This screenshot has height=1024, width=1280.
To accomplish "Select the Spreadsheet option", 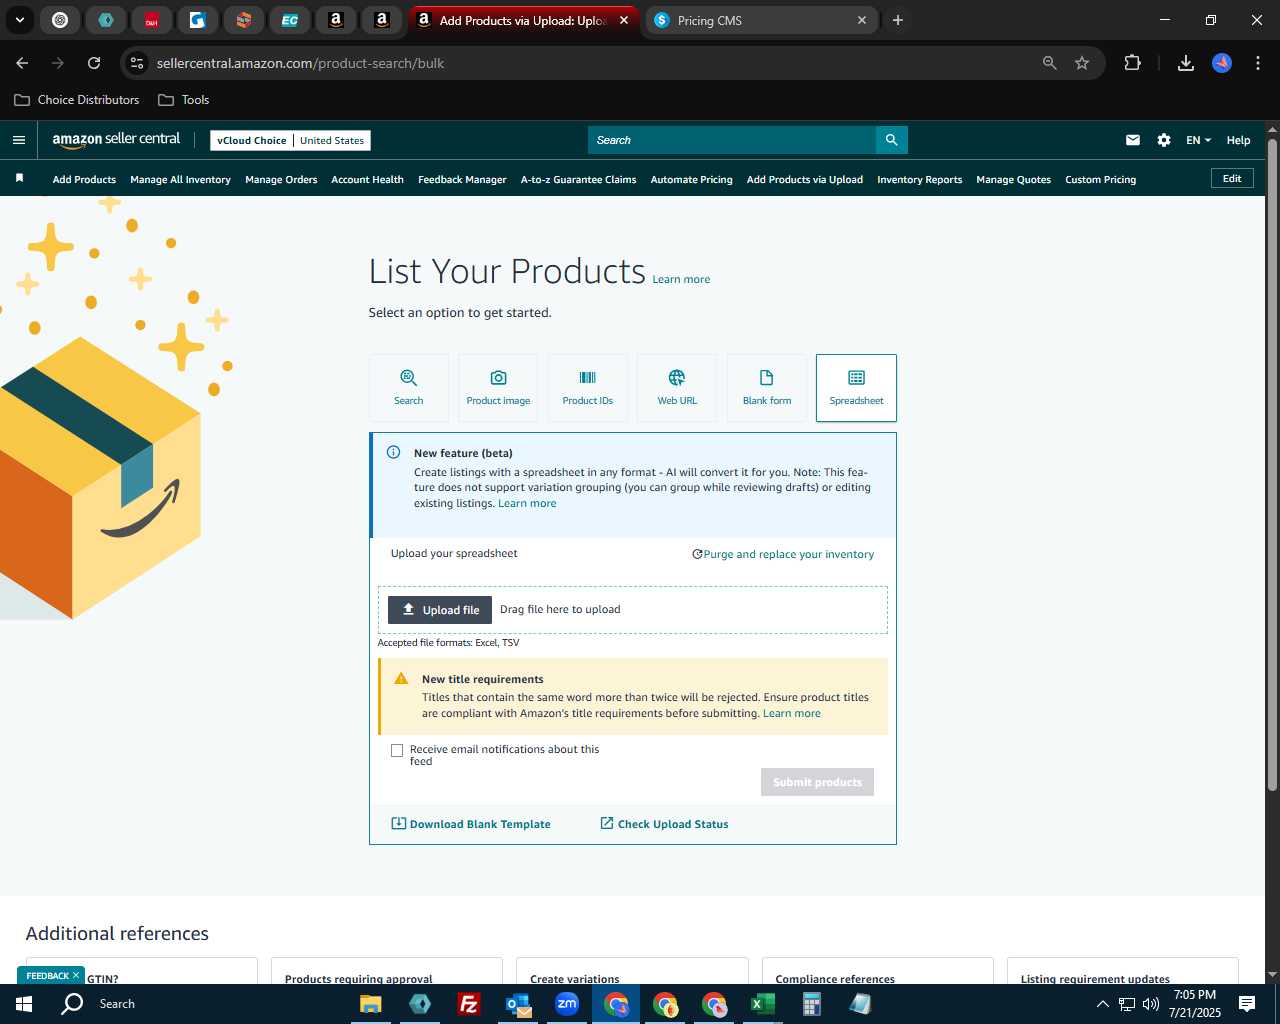I will coord(856,388).
